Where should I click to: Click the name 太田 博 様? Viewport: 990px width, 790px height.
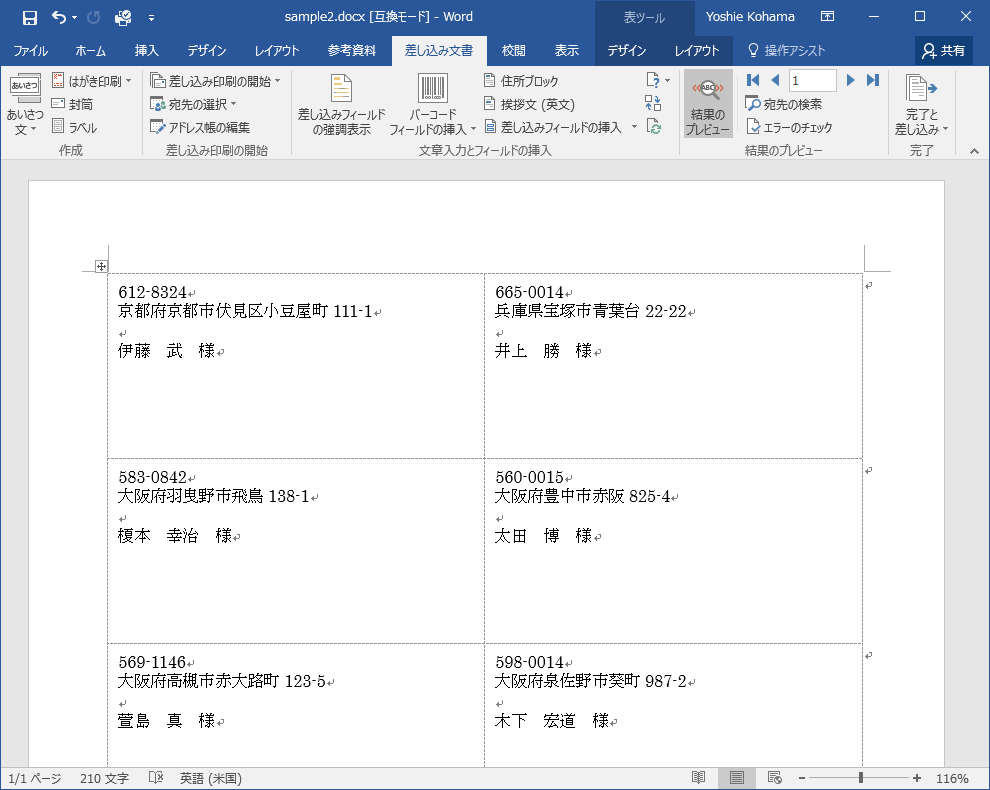(543, 536)
